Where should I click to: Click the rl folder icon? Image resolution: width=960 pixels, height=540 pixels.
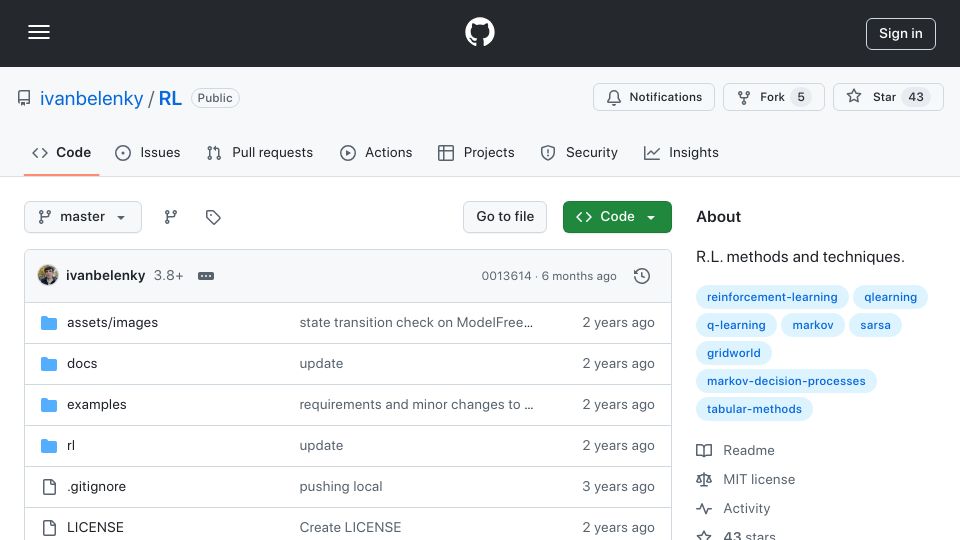point(49,446)
